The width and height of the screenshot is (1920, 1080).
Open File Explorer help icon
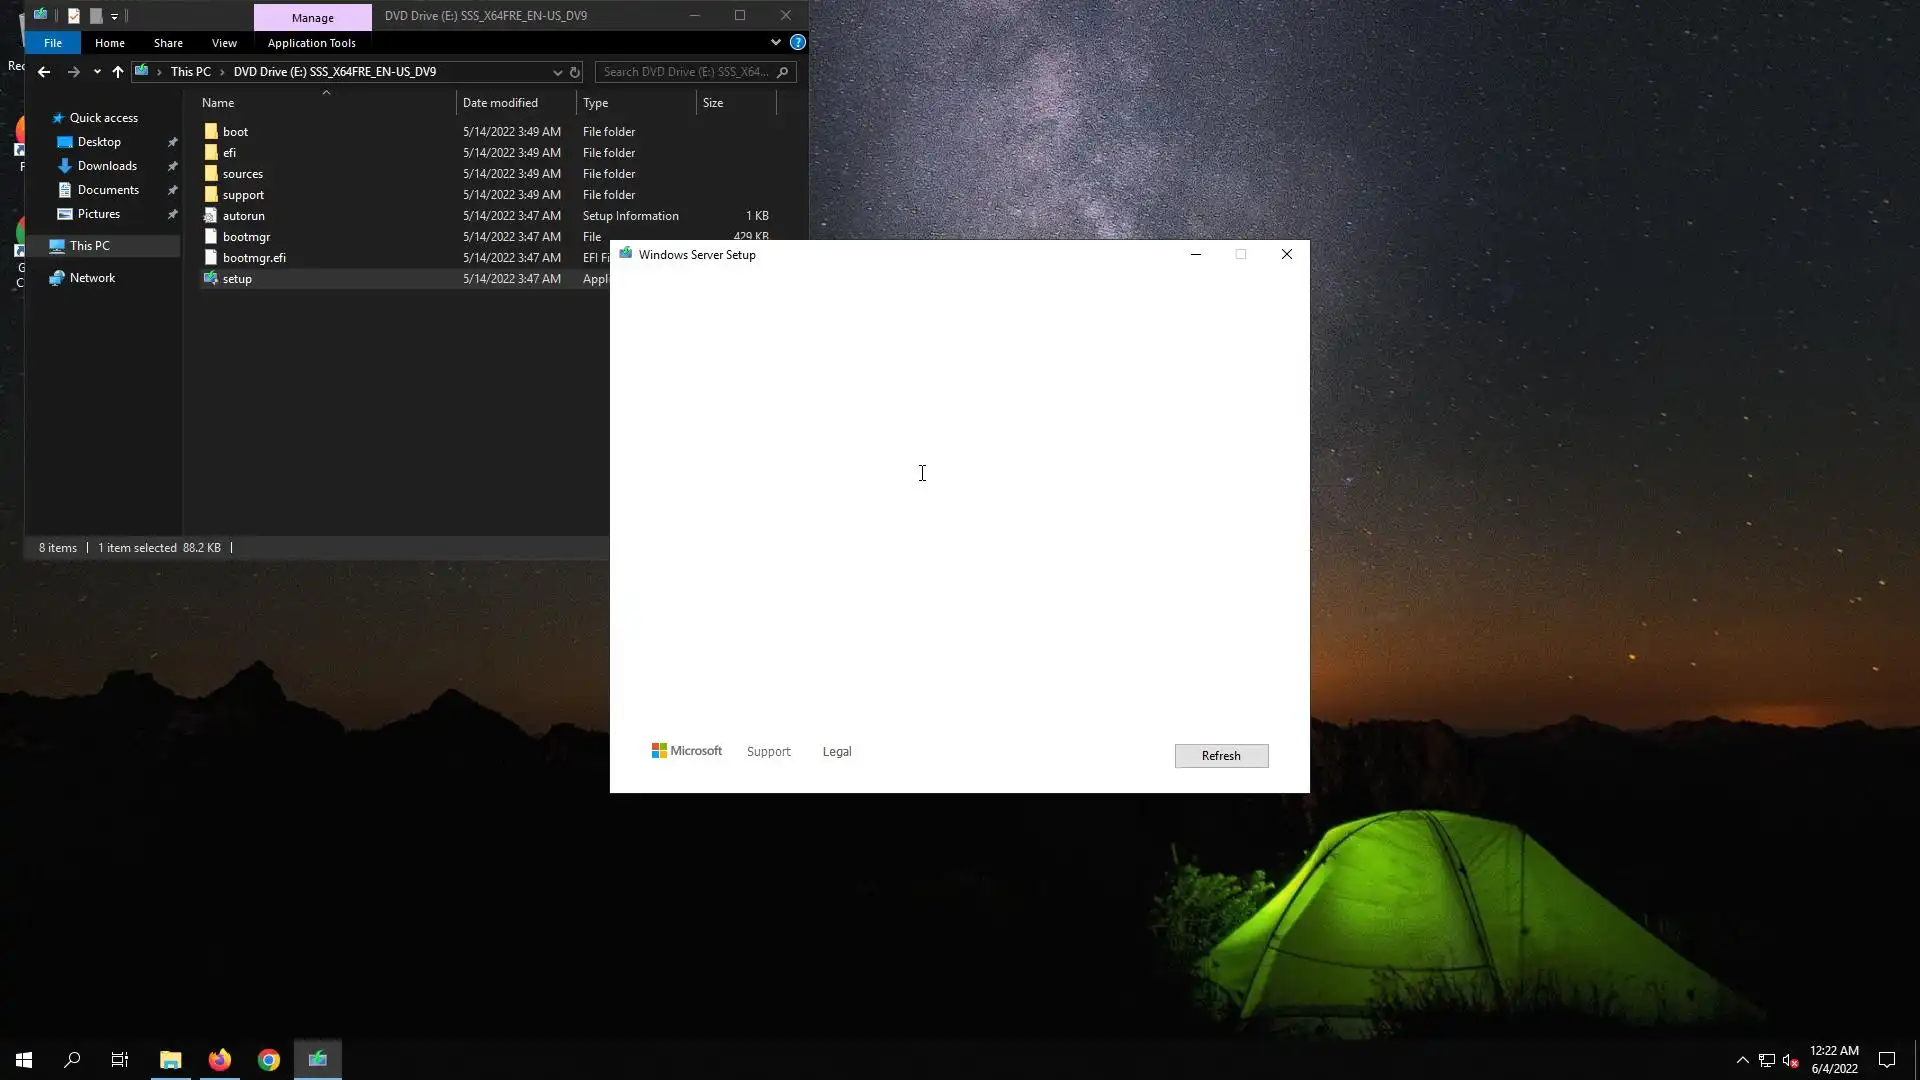point(797,42)
